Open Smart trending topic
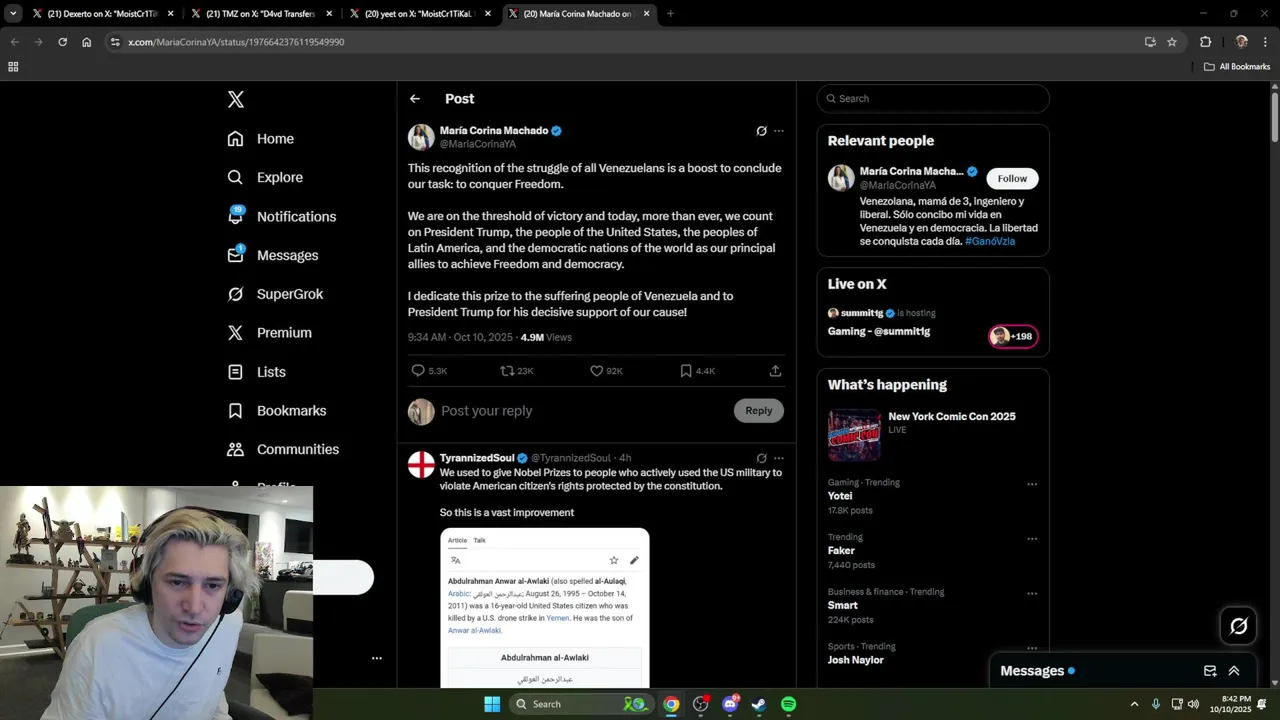Screen dimensions: 1280x720 pyautogui.click(x=843, y=605)
